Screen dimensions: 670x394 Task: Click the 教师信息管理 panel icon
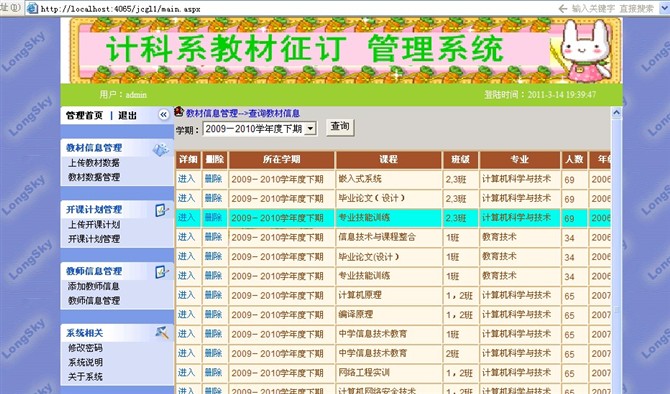pos(161,271)
